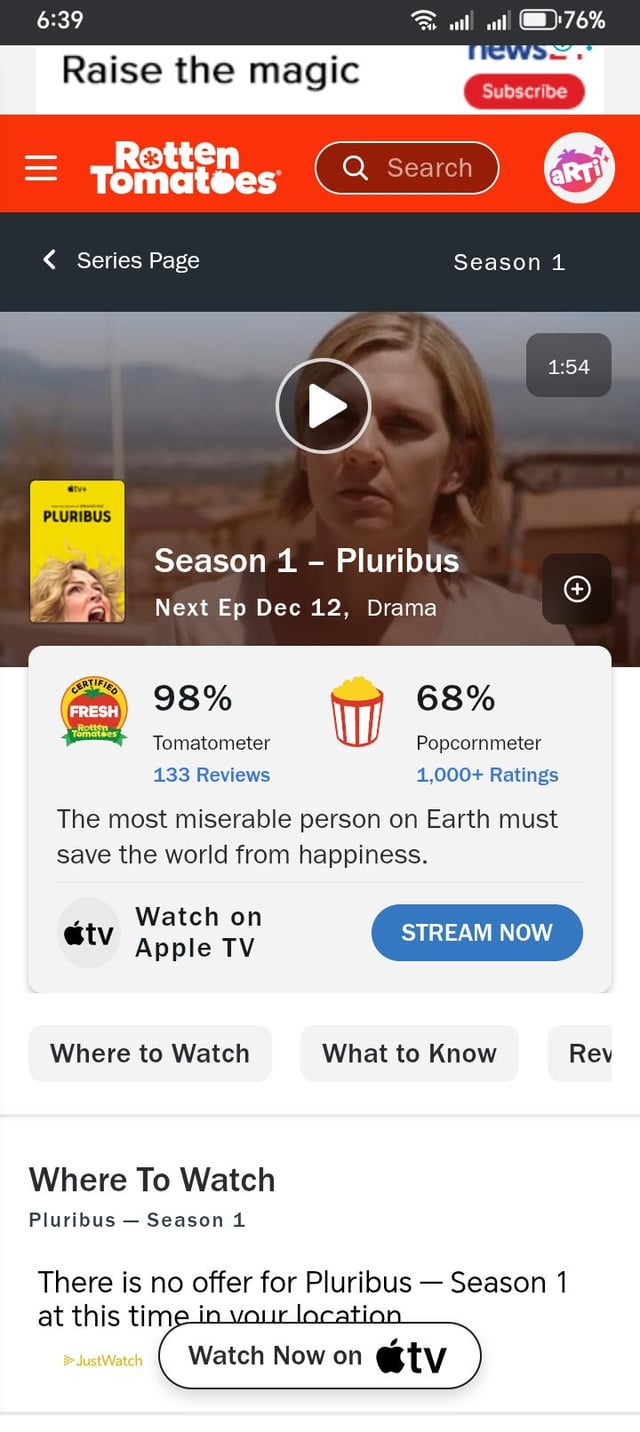
Task: Click the Search field
Action: [407, 168]
